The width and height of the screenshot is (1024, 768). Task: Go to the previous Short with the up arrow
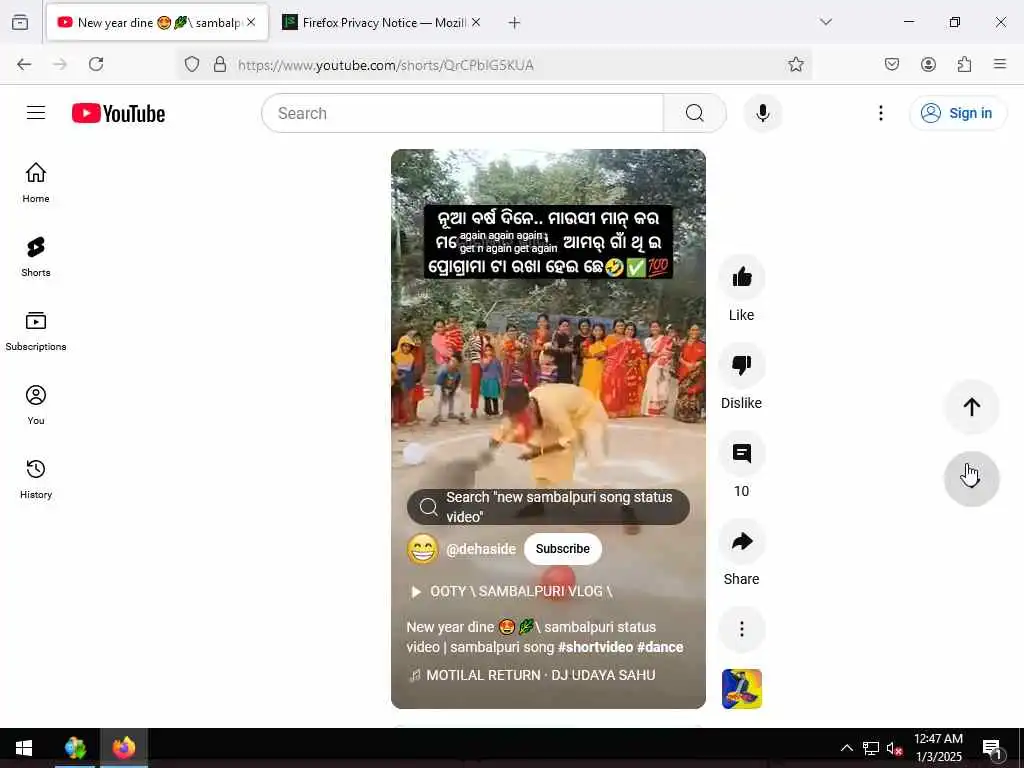click(x=971, y=407)
